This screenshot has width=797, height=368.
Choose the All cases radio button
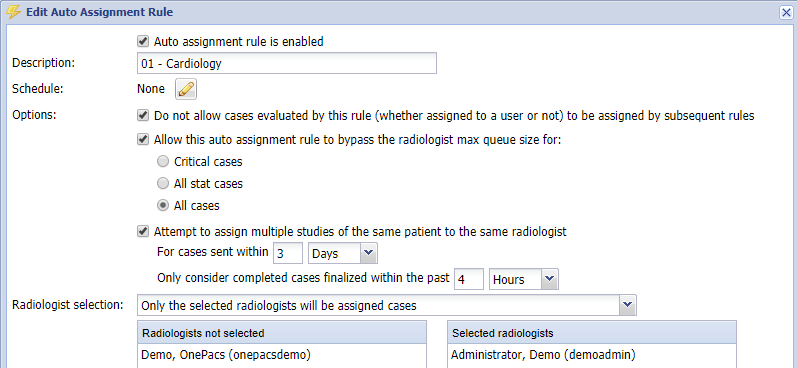tap(163, 205)
